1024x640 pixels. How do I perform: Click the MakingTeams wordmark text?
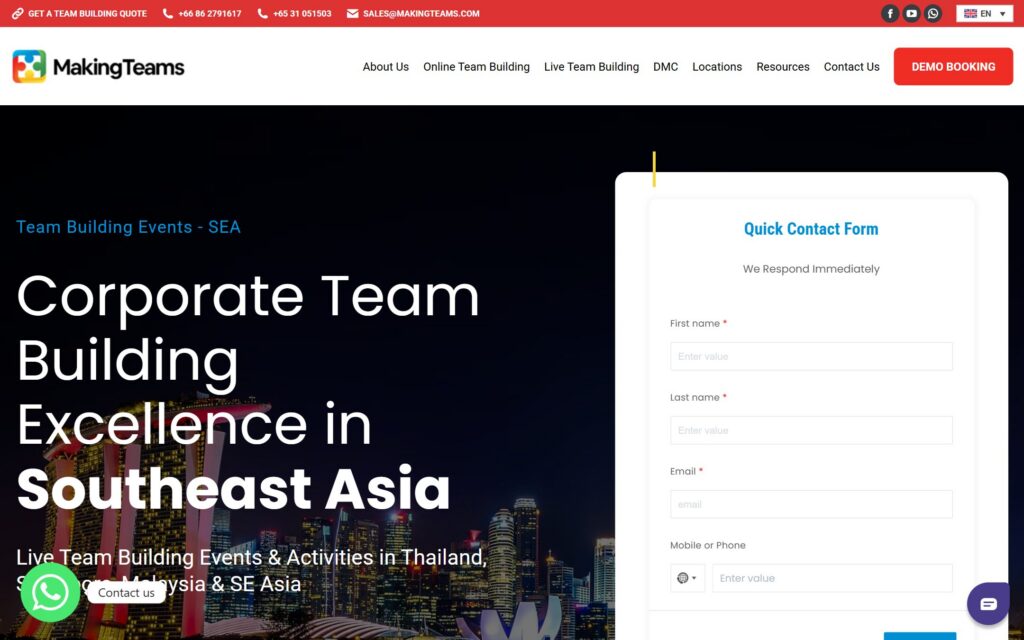point(119,67)
